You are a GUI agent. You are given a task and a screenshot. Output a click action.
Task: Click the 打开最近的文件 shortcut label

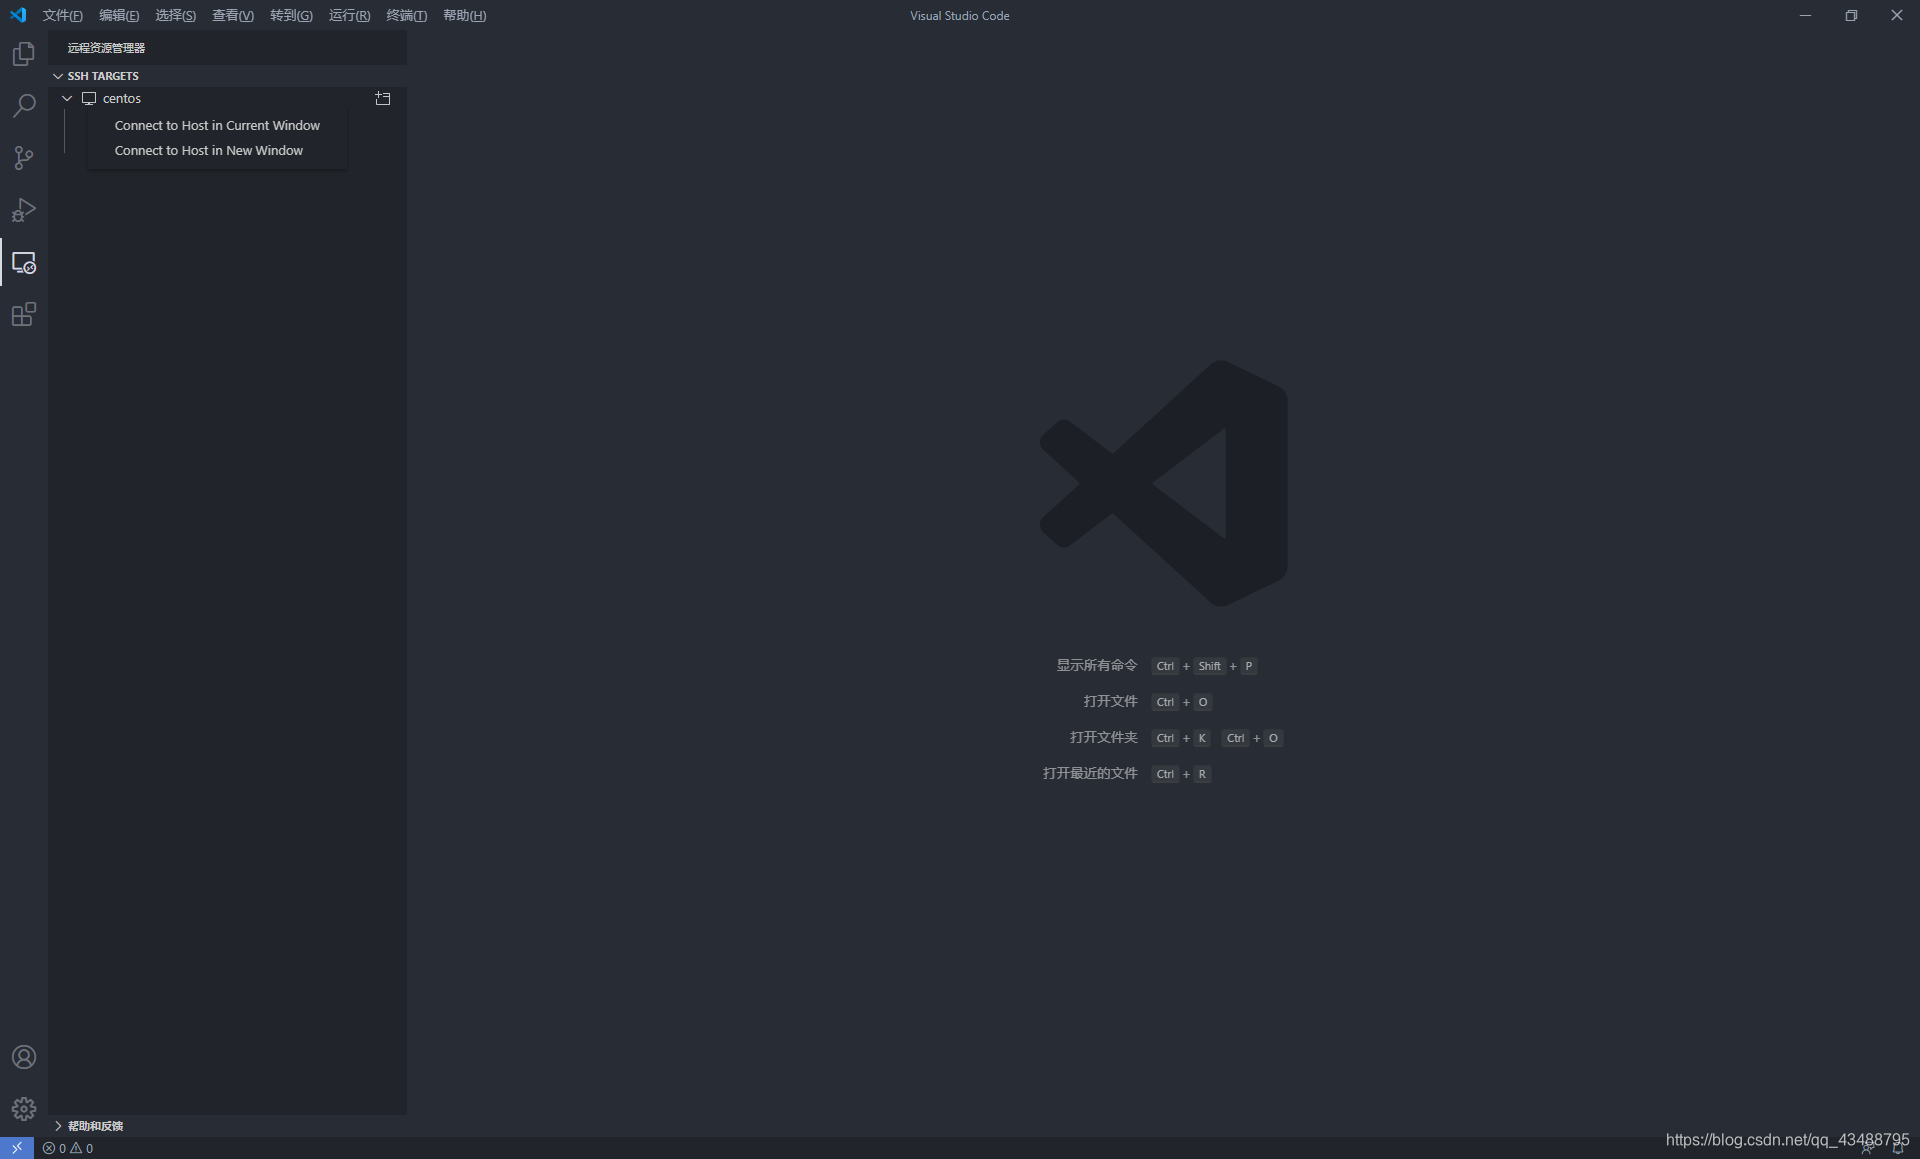point(1090,773)
